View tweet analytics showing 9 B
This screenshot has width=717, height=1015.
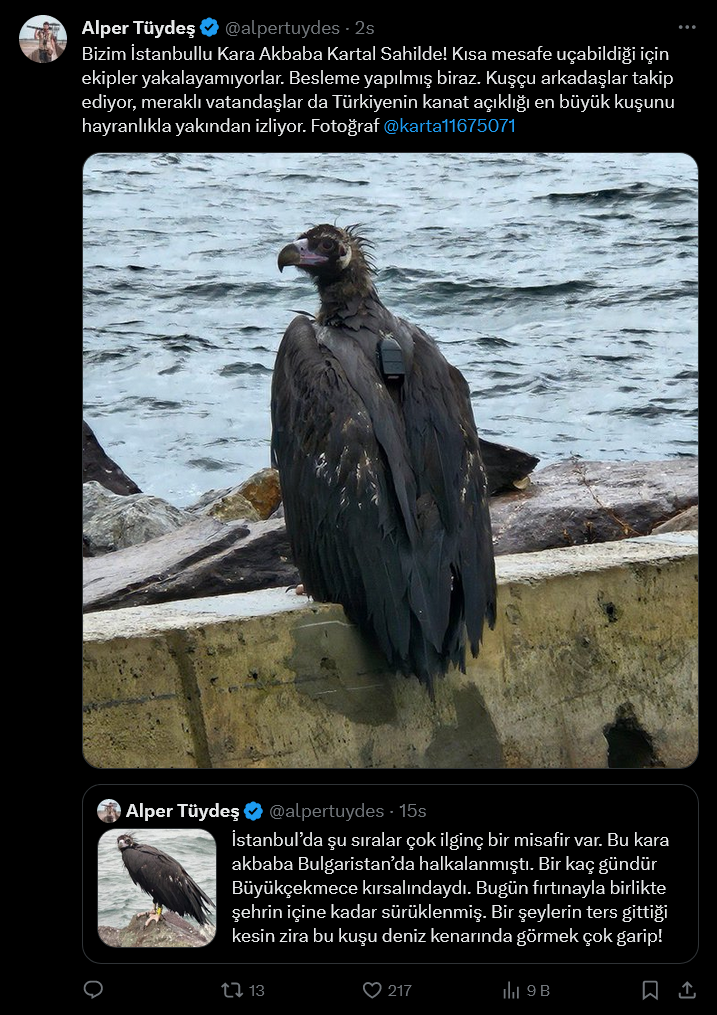click(x=526, y=990)
